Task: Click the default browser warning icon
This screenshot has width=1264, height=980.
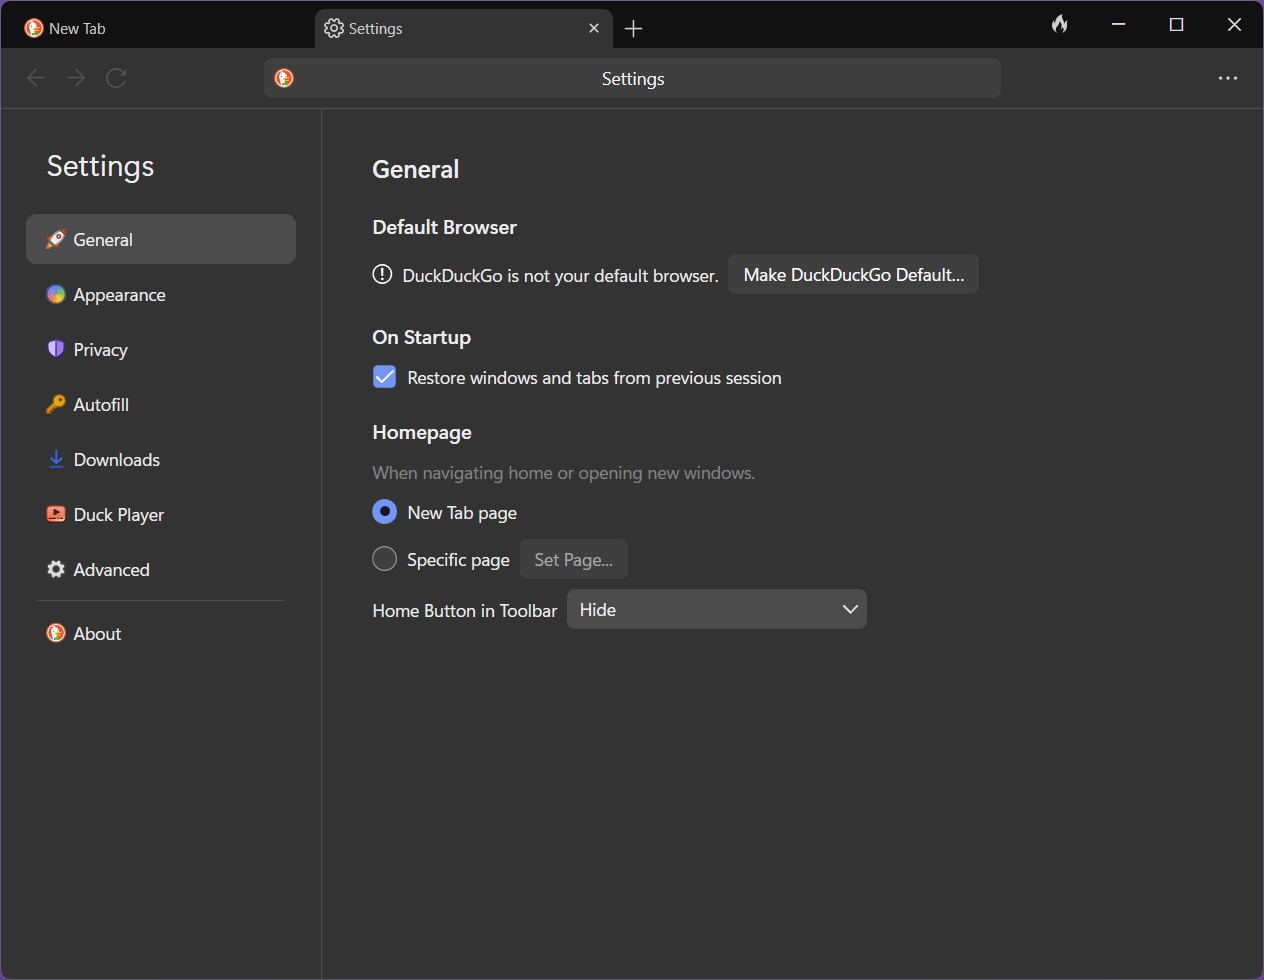Action: (382, 274)
